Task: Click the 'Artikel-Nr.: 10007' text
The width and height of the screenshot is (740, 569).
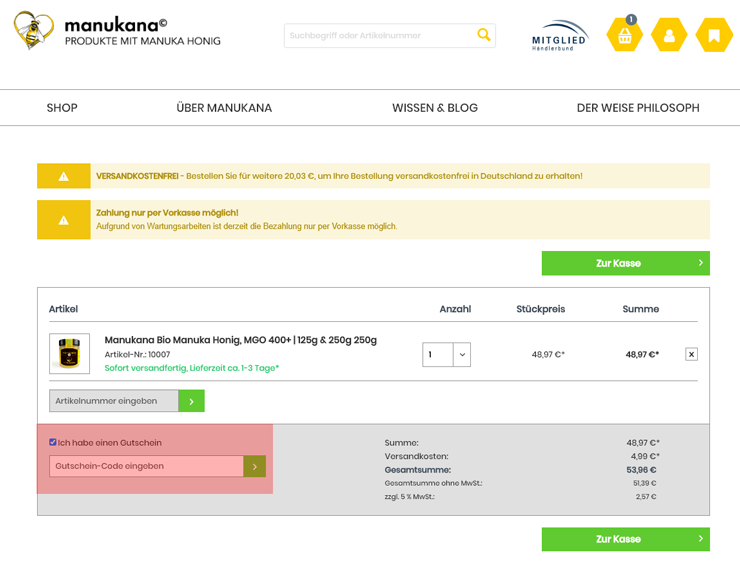Action: [x=137, y=354]
